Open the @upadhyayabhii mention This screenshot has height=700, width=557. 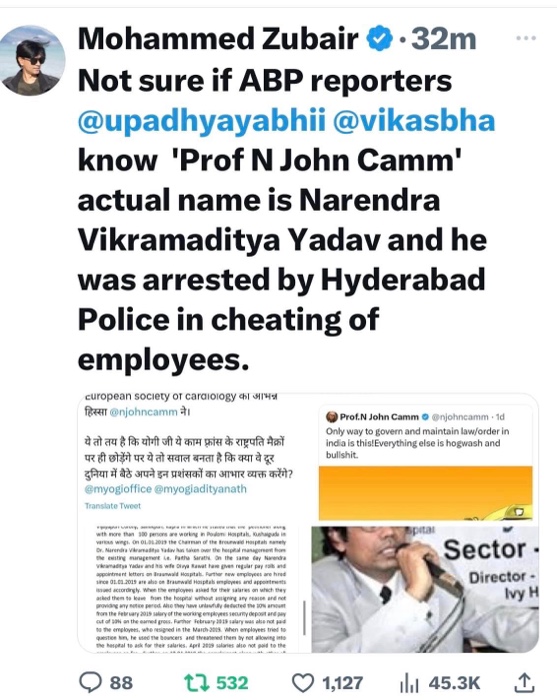(202, 121)
